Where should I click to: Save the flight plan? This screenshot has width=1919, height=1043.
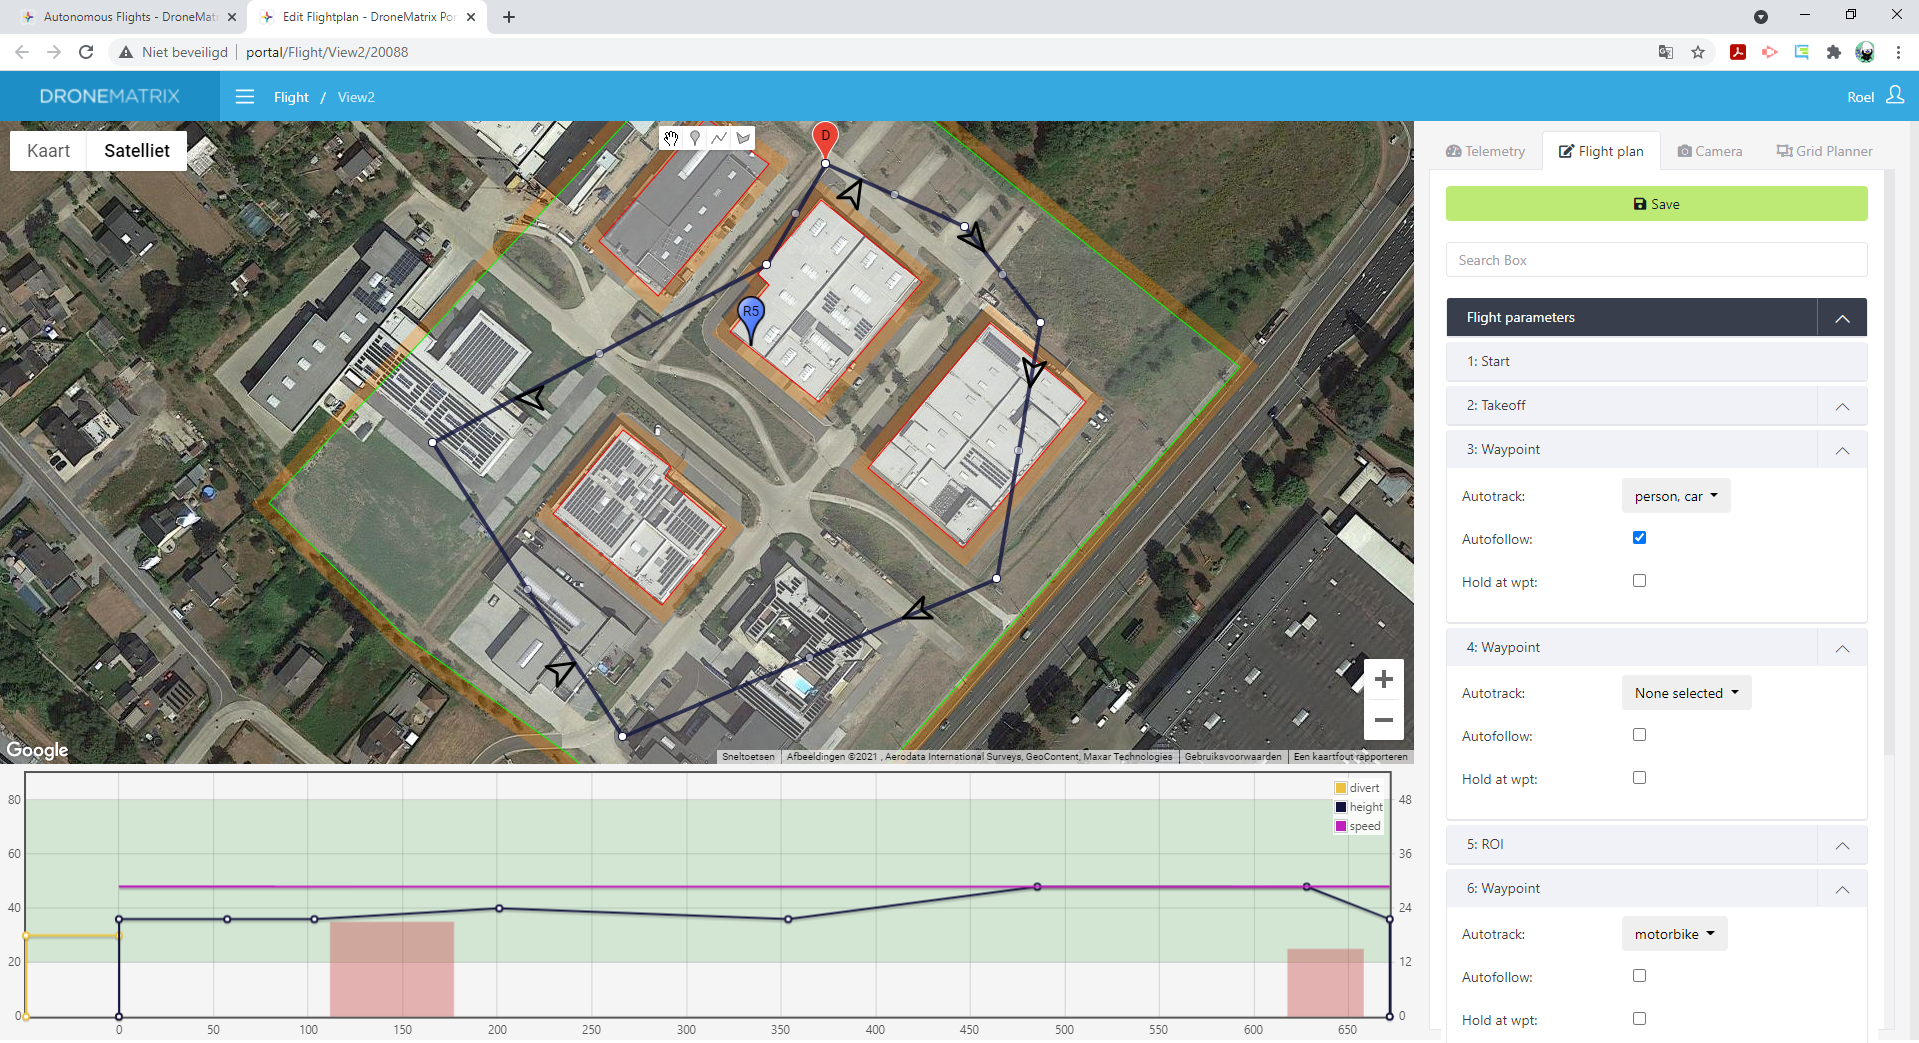pos(1656,204)
